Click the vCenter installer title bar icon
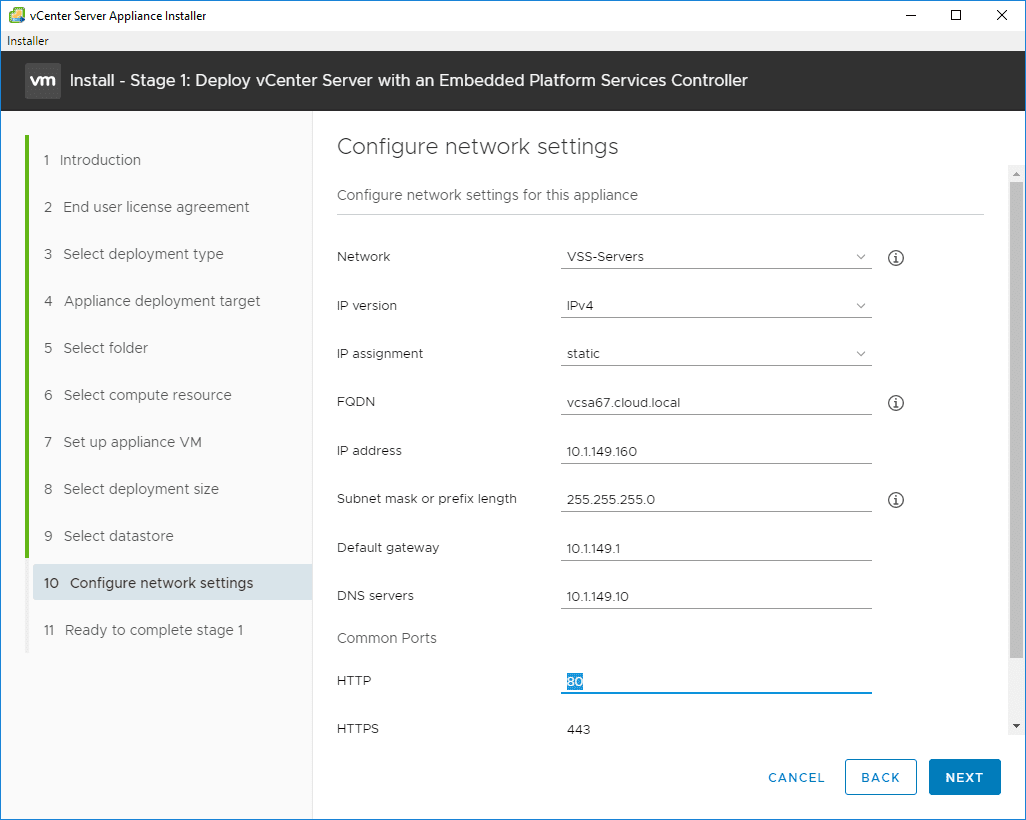Viewport: 1026px width, 820px height. click(x=16, y=15)
